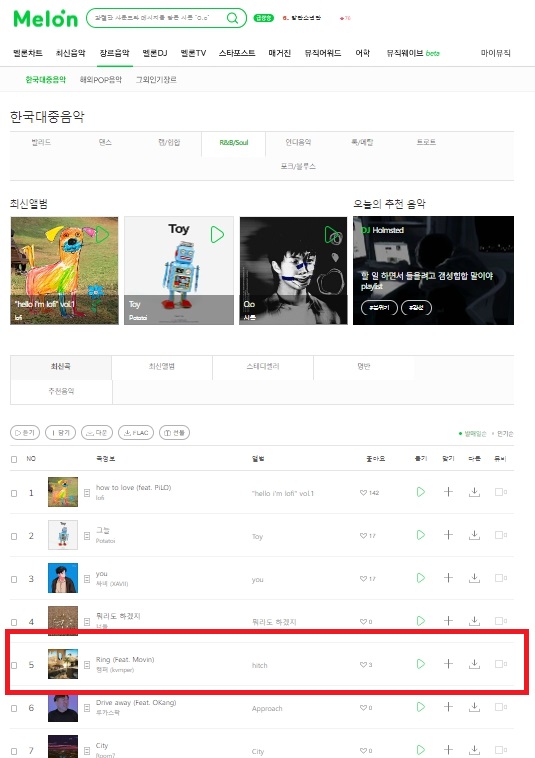Image resolution: width=535 pixels, height=758 pixels.
Task: Open song details icon for you
Action: [87, 579]
